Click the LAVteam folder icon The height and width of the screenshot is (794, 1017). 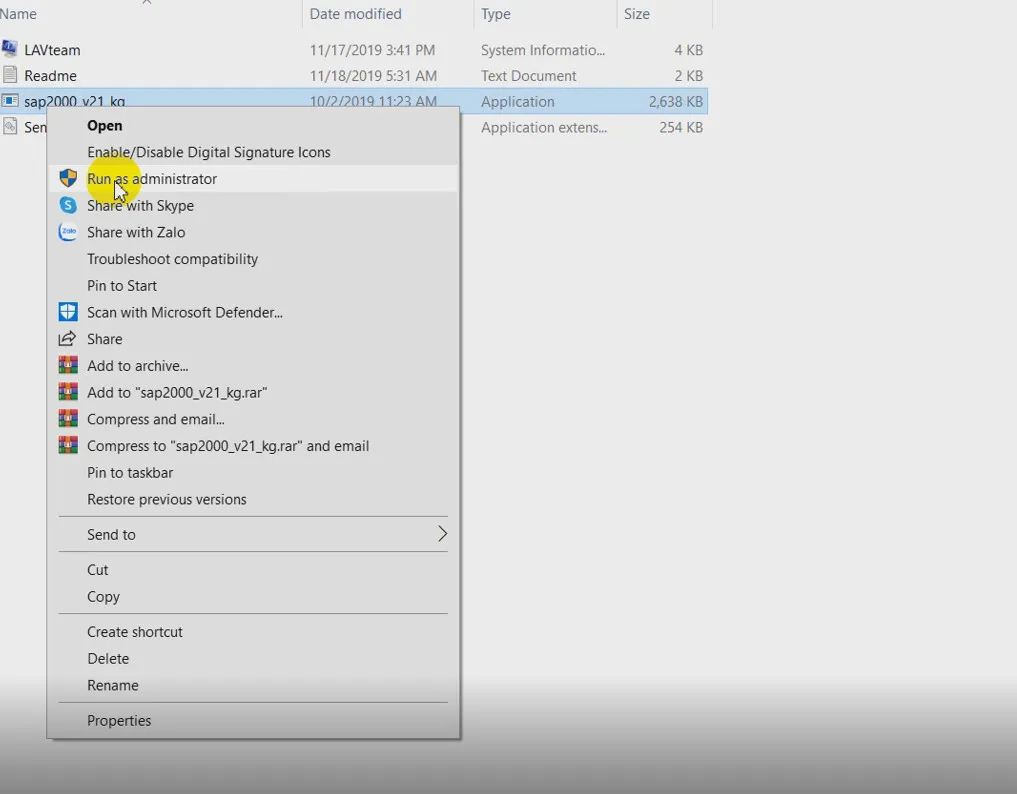point(13,49)
